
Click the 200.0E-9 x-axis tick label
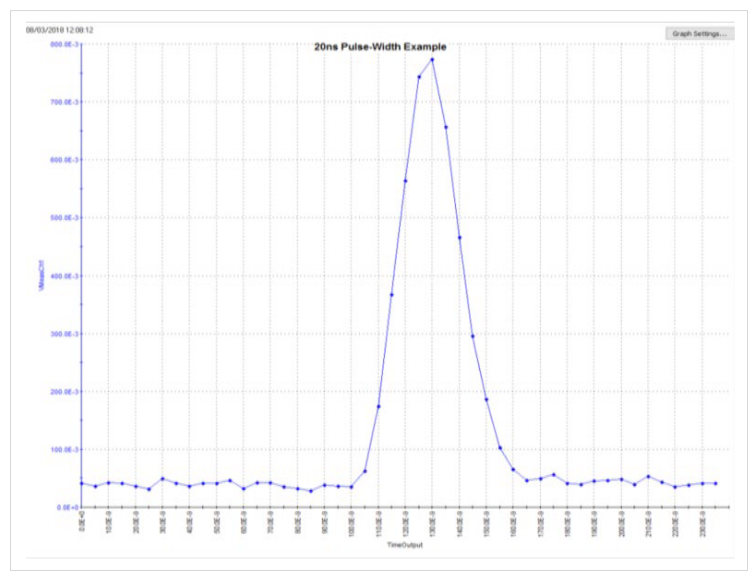click(621, 526)
